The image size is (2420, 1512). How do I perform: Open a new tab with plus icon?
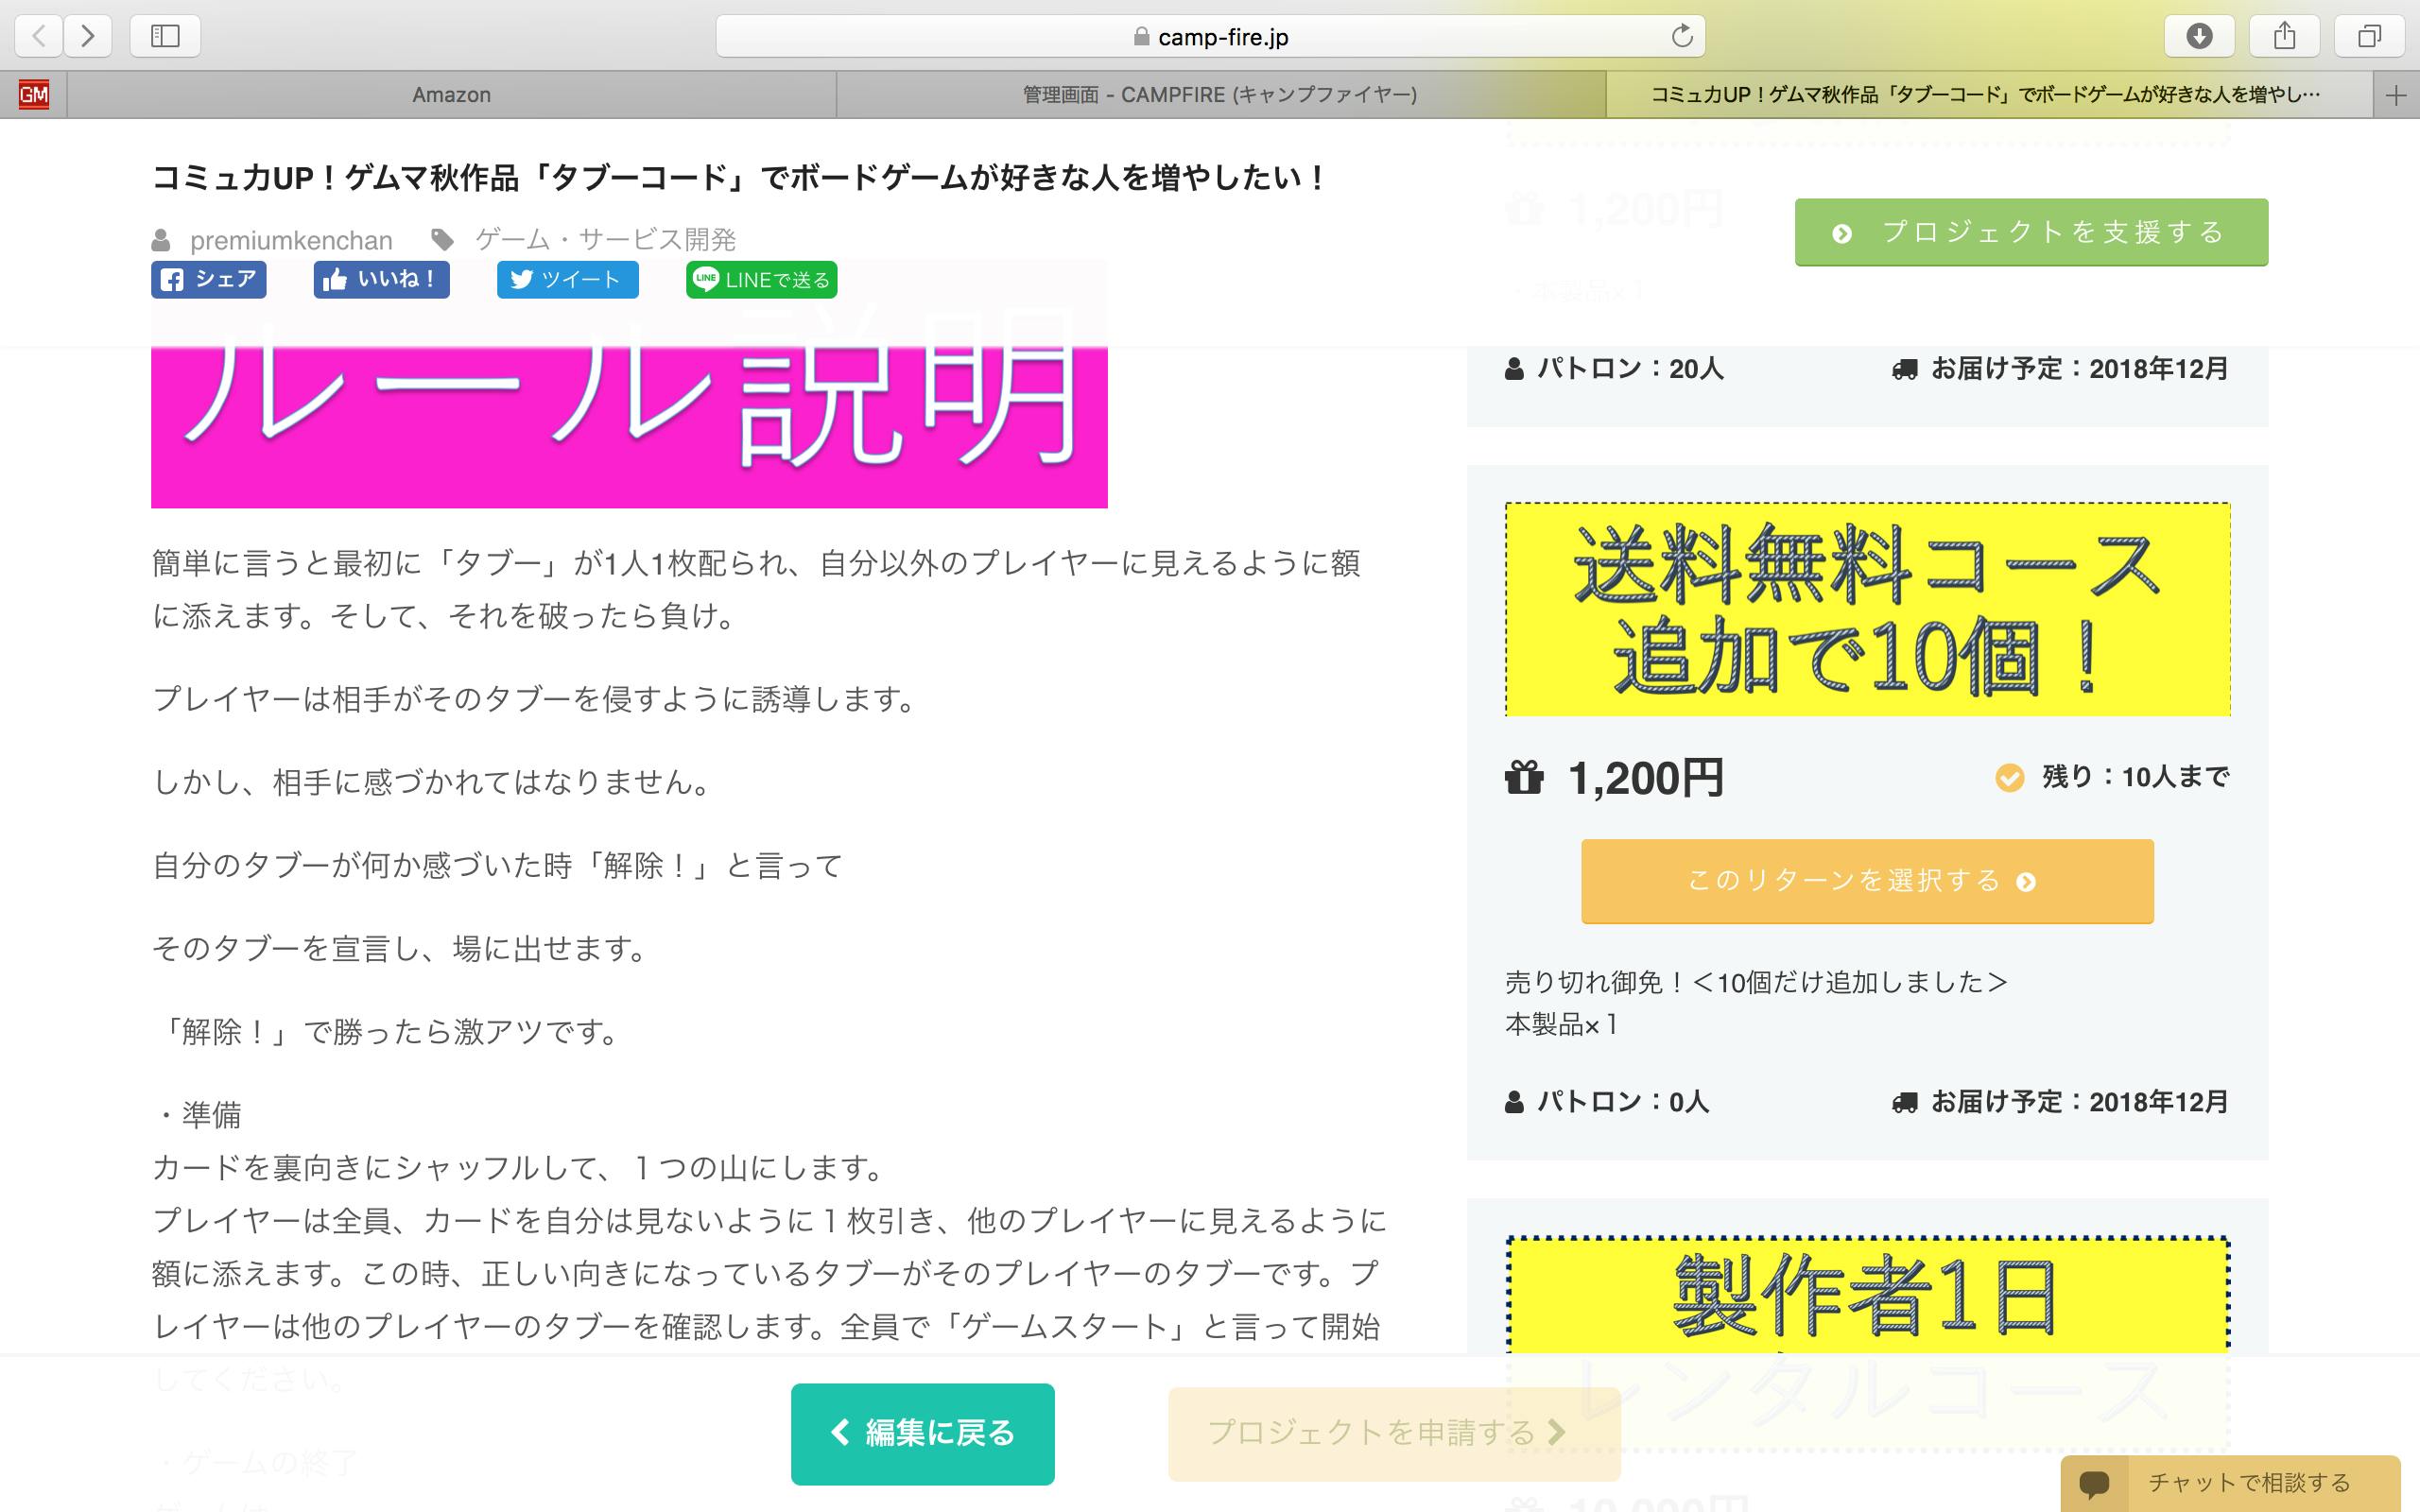(x=2396, y=95)
